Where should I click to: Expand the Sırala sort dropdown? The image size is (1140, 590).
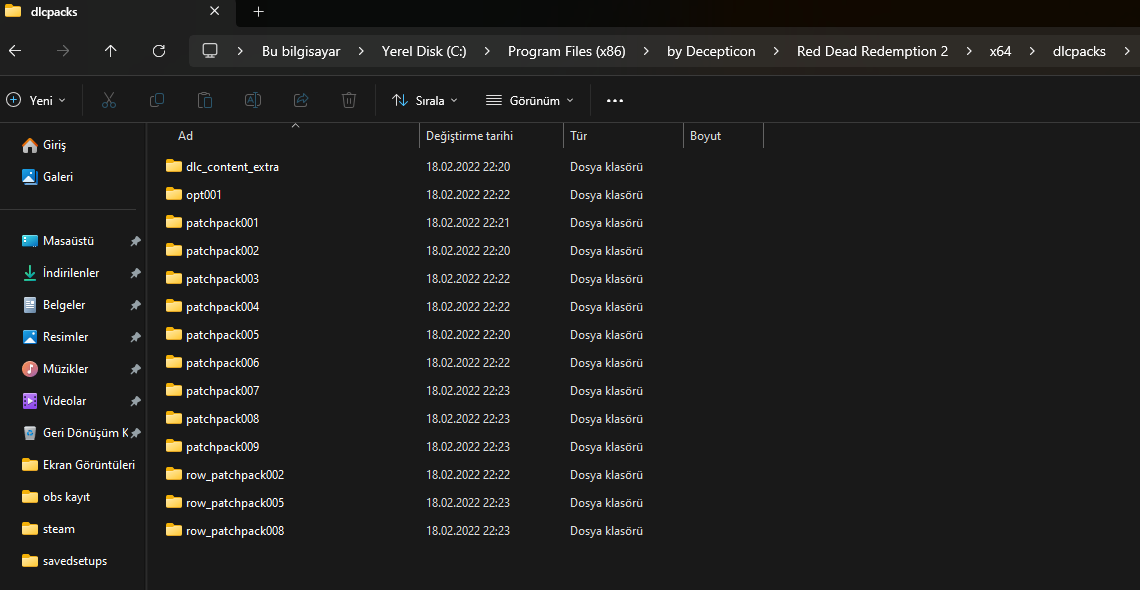[424, 100]
